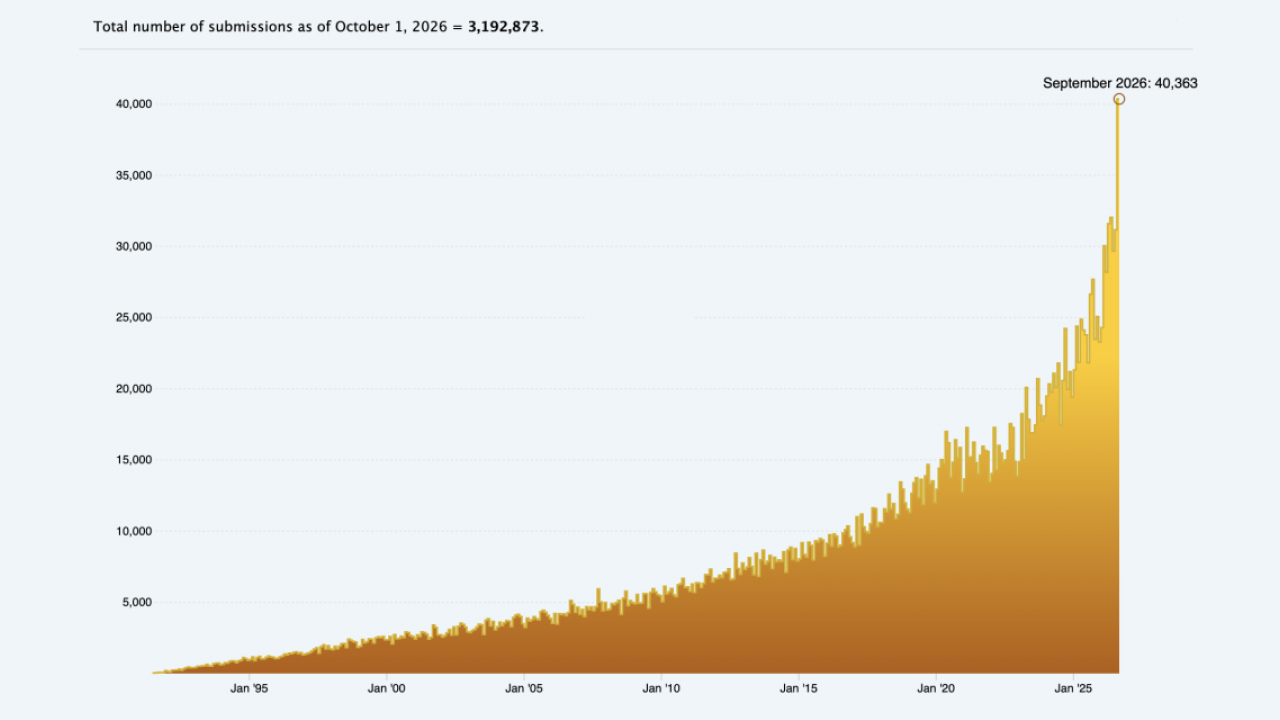Viewport: 1280px width, 720px height.
Task: Click the Jan '95 x-axis label
Action: click(249, 688)
